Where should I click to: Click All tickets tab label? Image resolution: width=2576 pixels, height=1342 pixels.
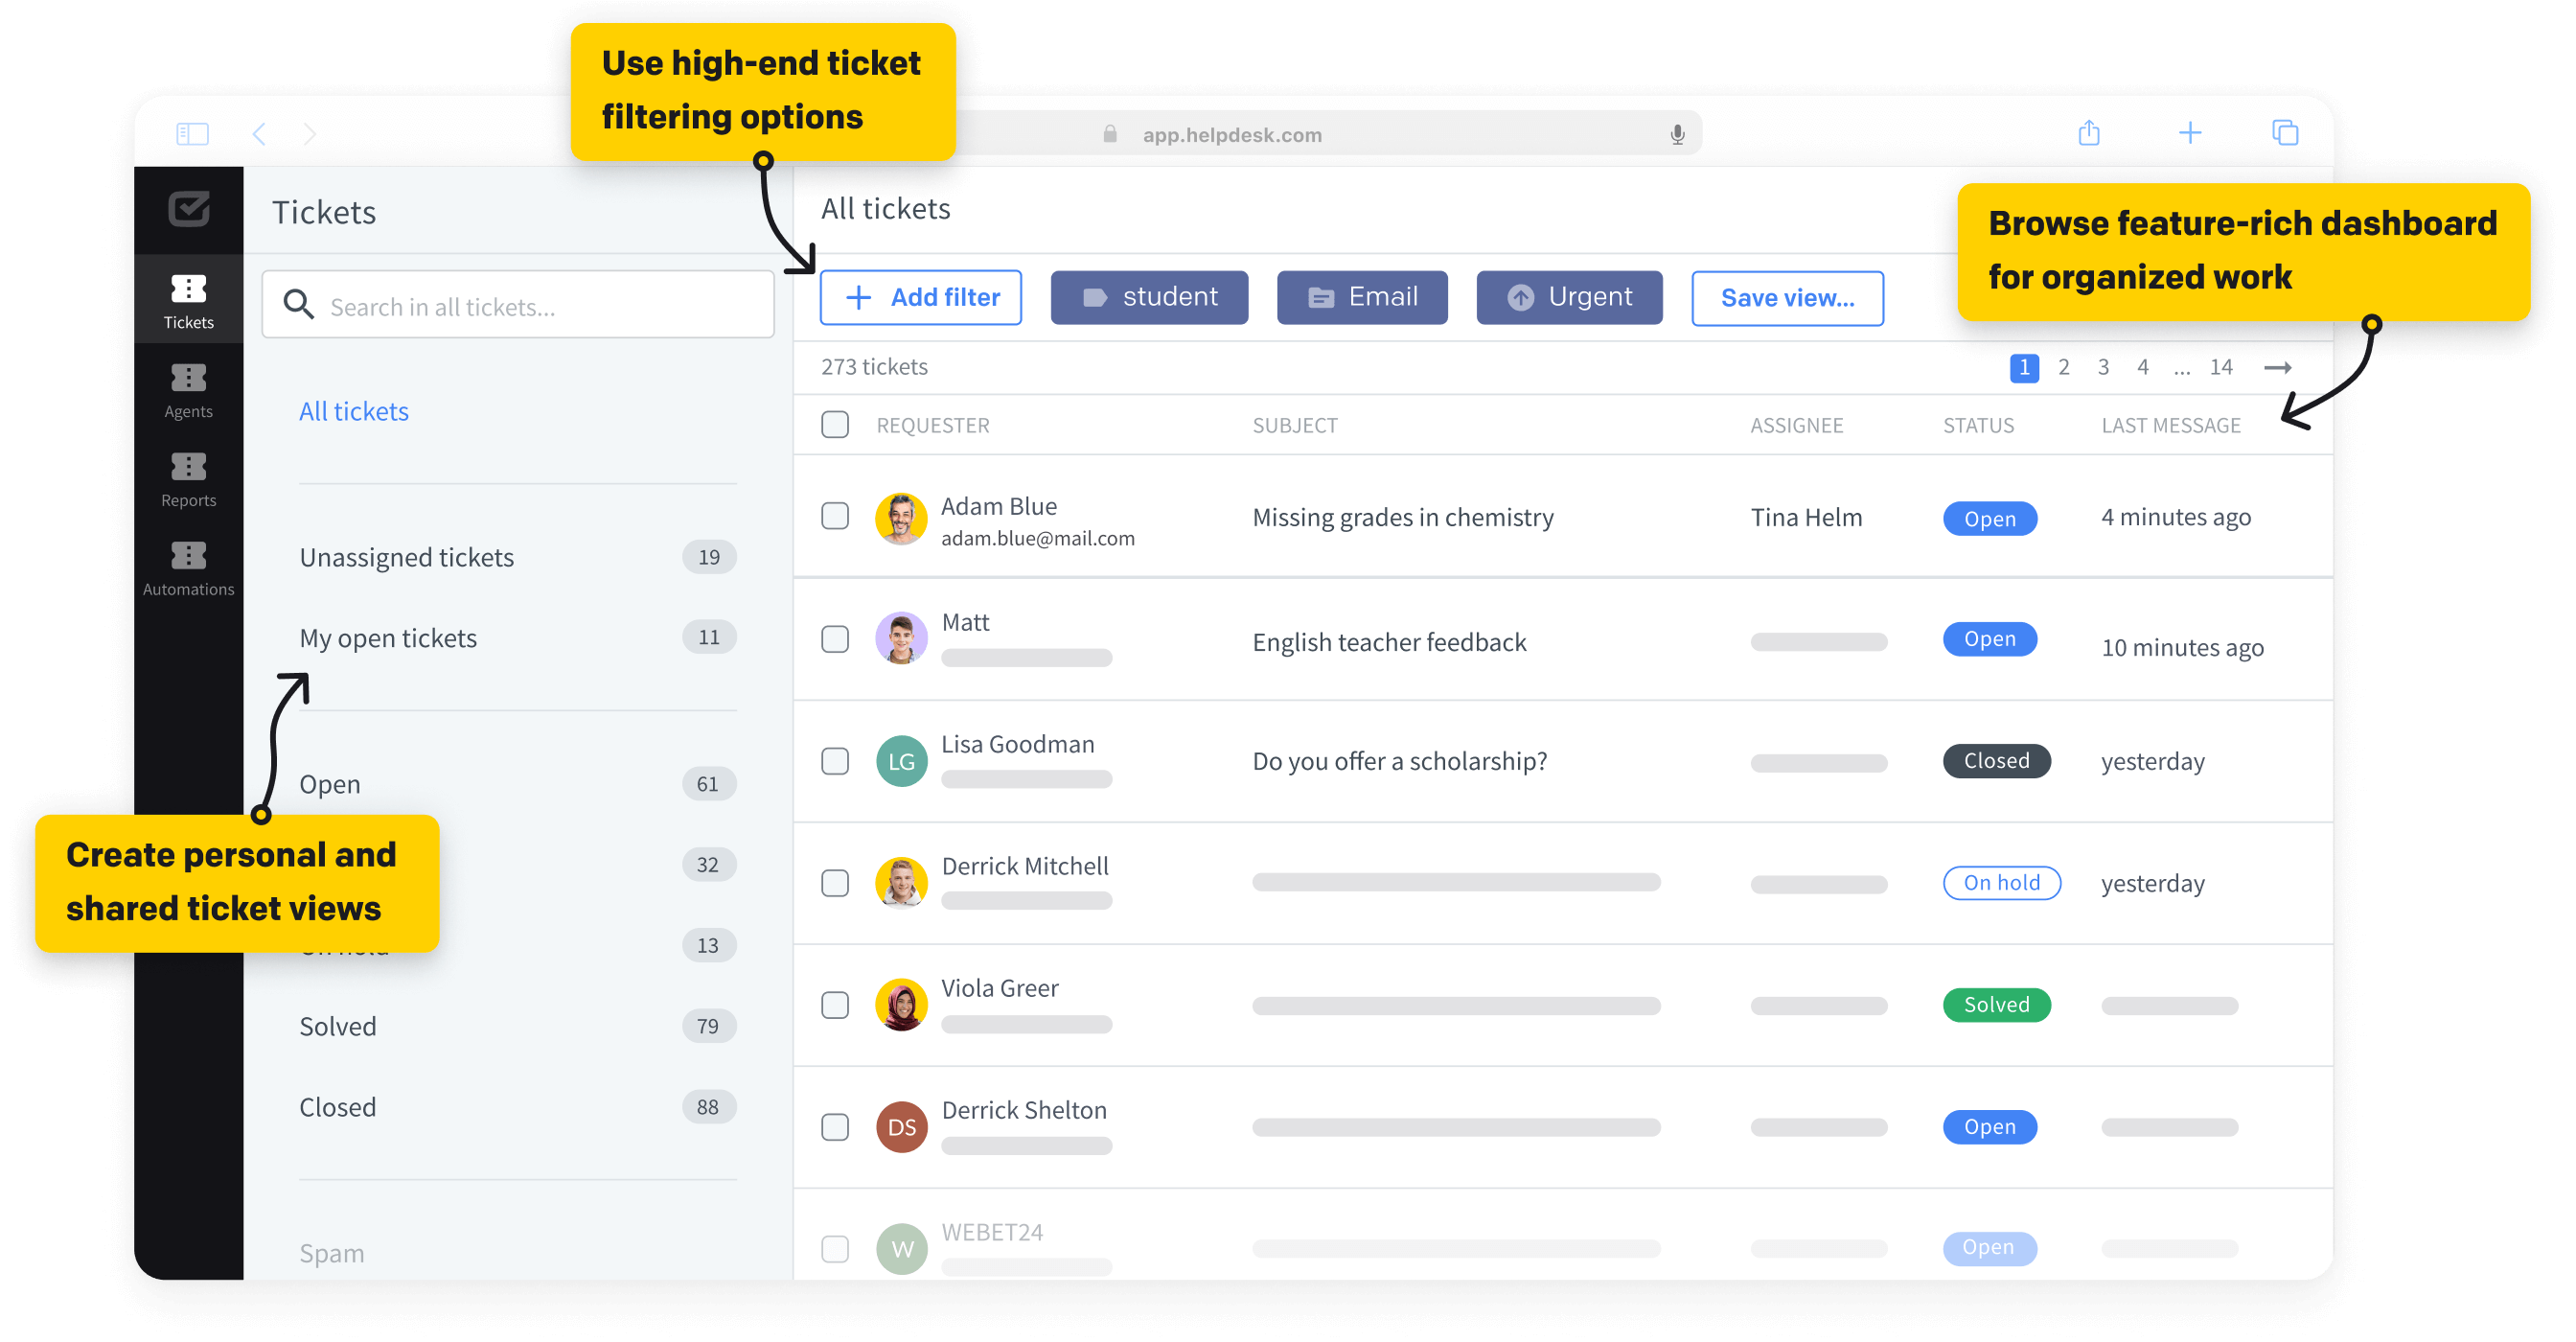click(355, 410)
